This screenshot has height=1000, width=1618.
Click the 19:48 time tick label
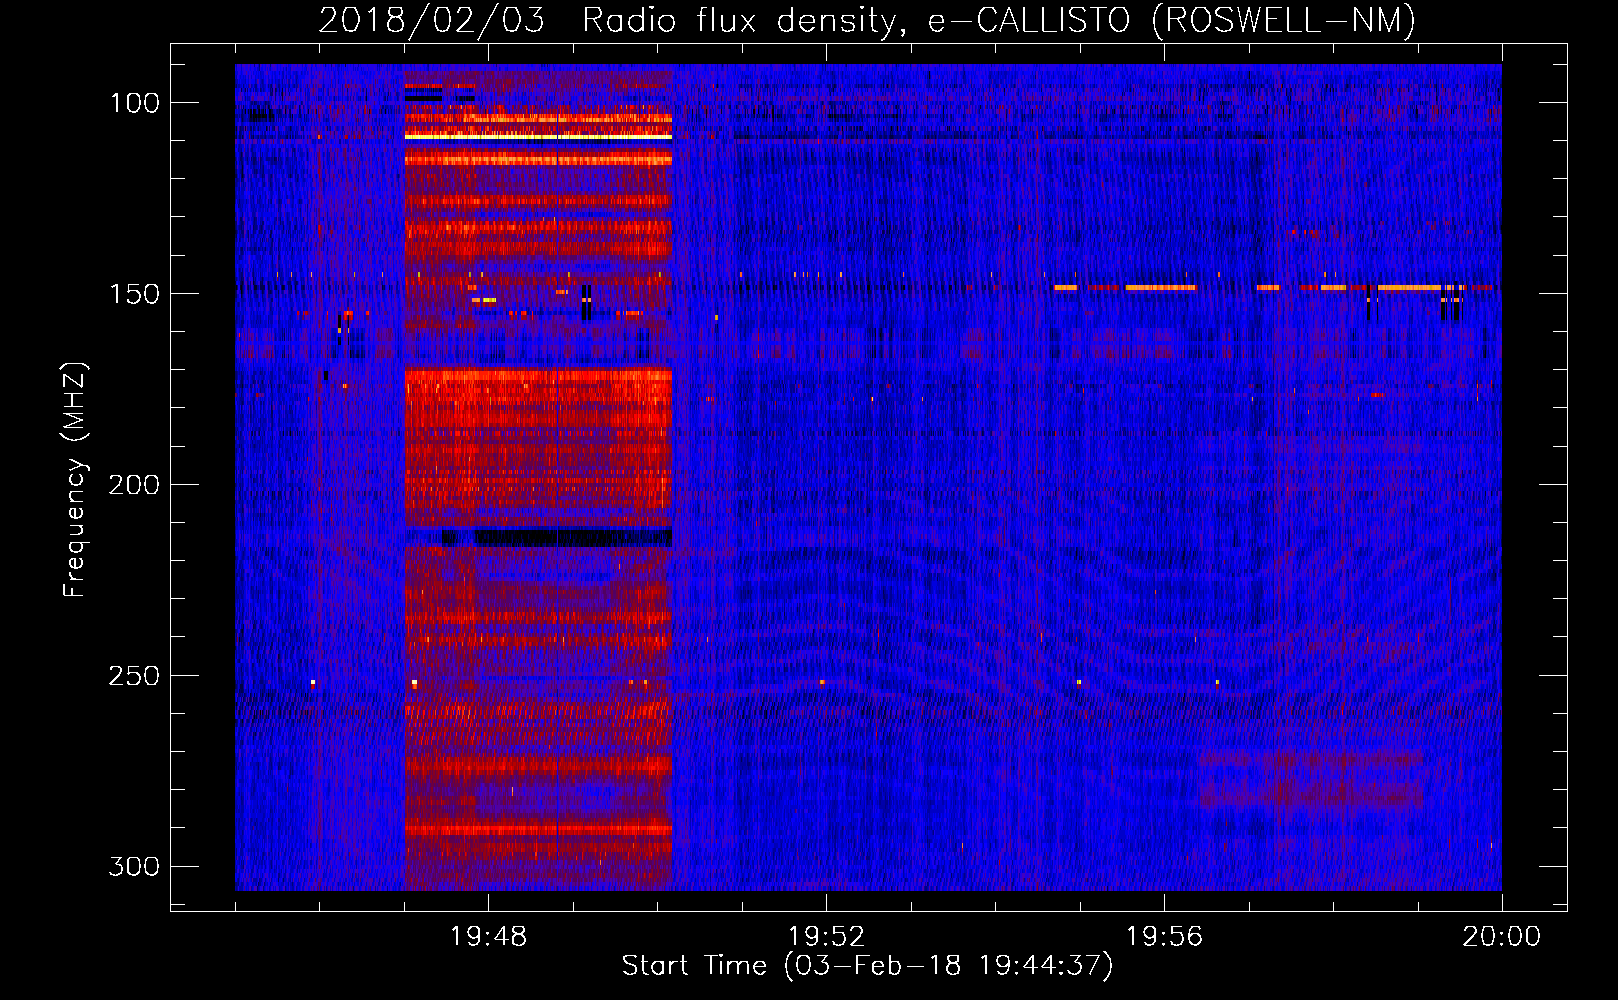pyautogui.click(x=488, y=937)
